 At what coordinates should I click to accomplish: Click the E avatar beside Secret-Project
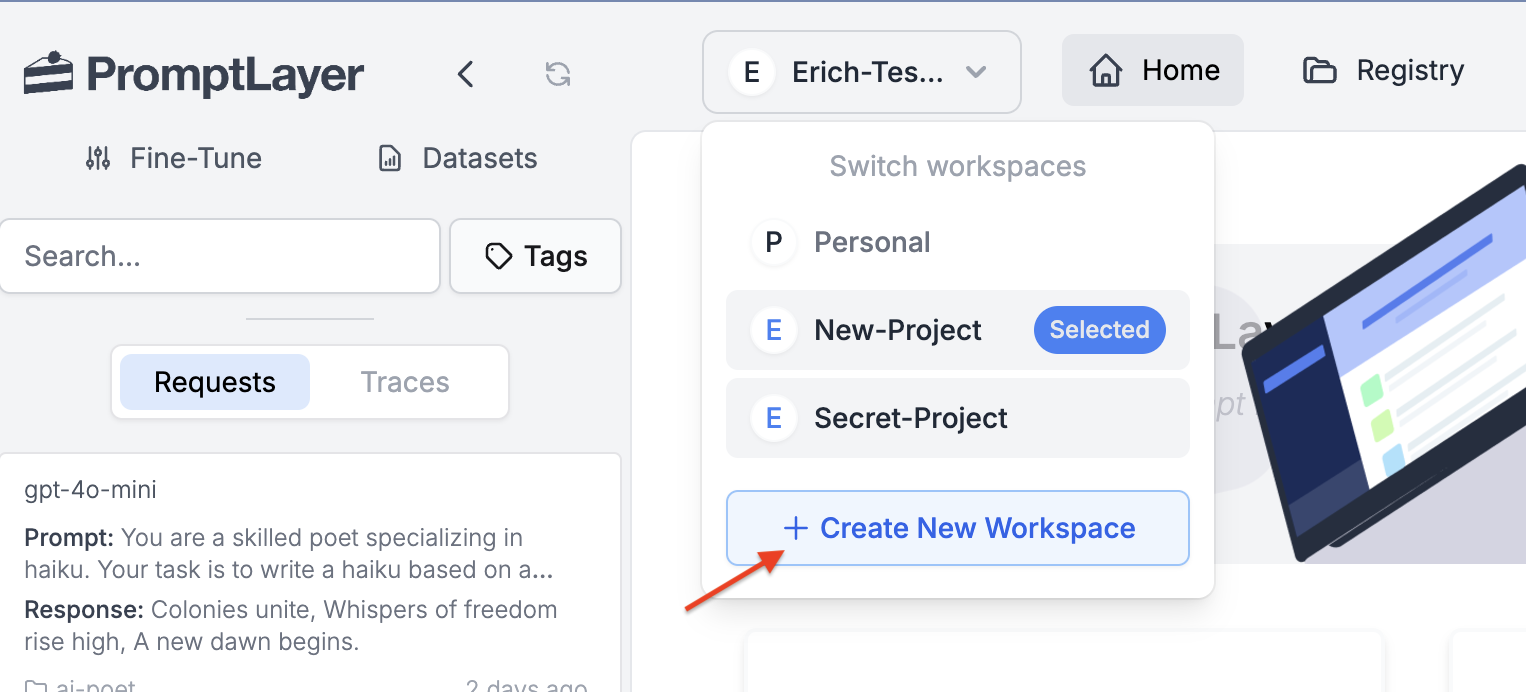pos(774,418)
